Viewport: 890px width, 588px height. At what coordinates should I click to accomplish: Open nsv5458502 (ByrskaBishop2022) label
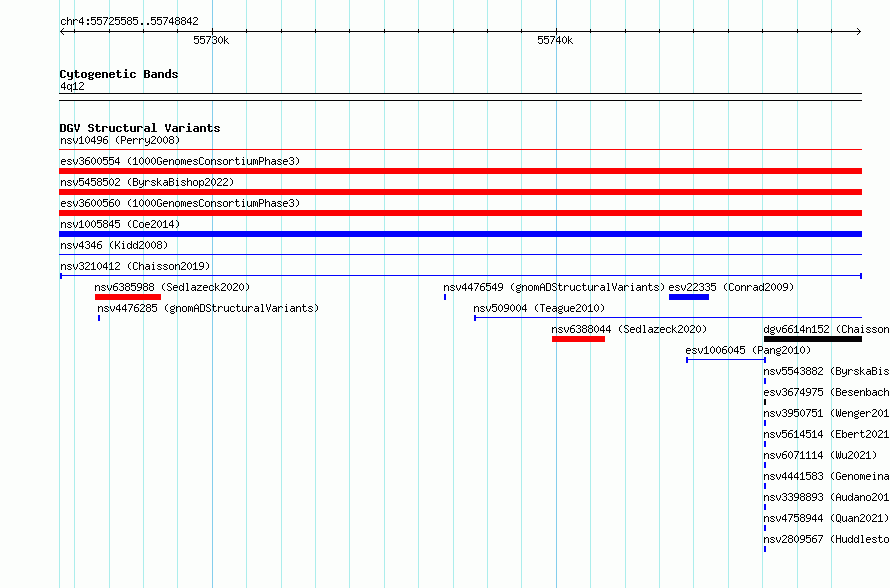[x=147, y=182]
